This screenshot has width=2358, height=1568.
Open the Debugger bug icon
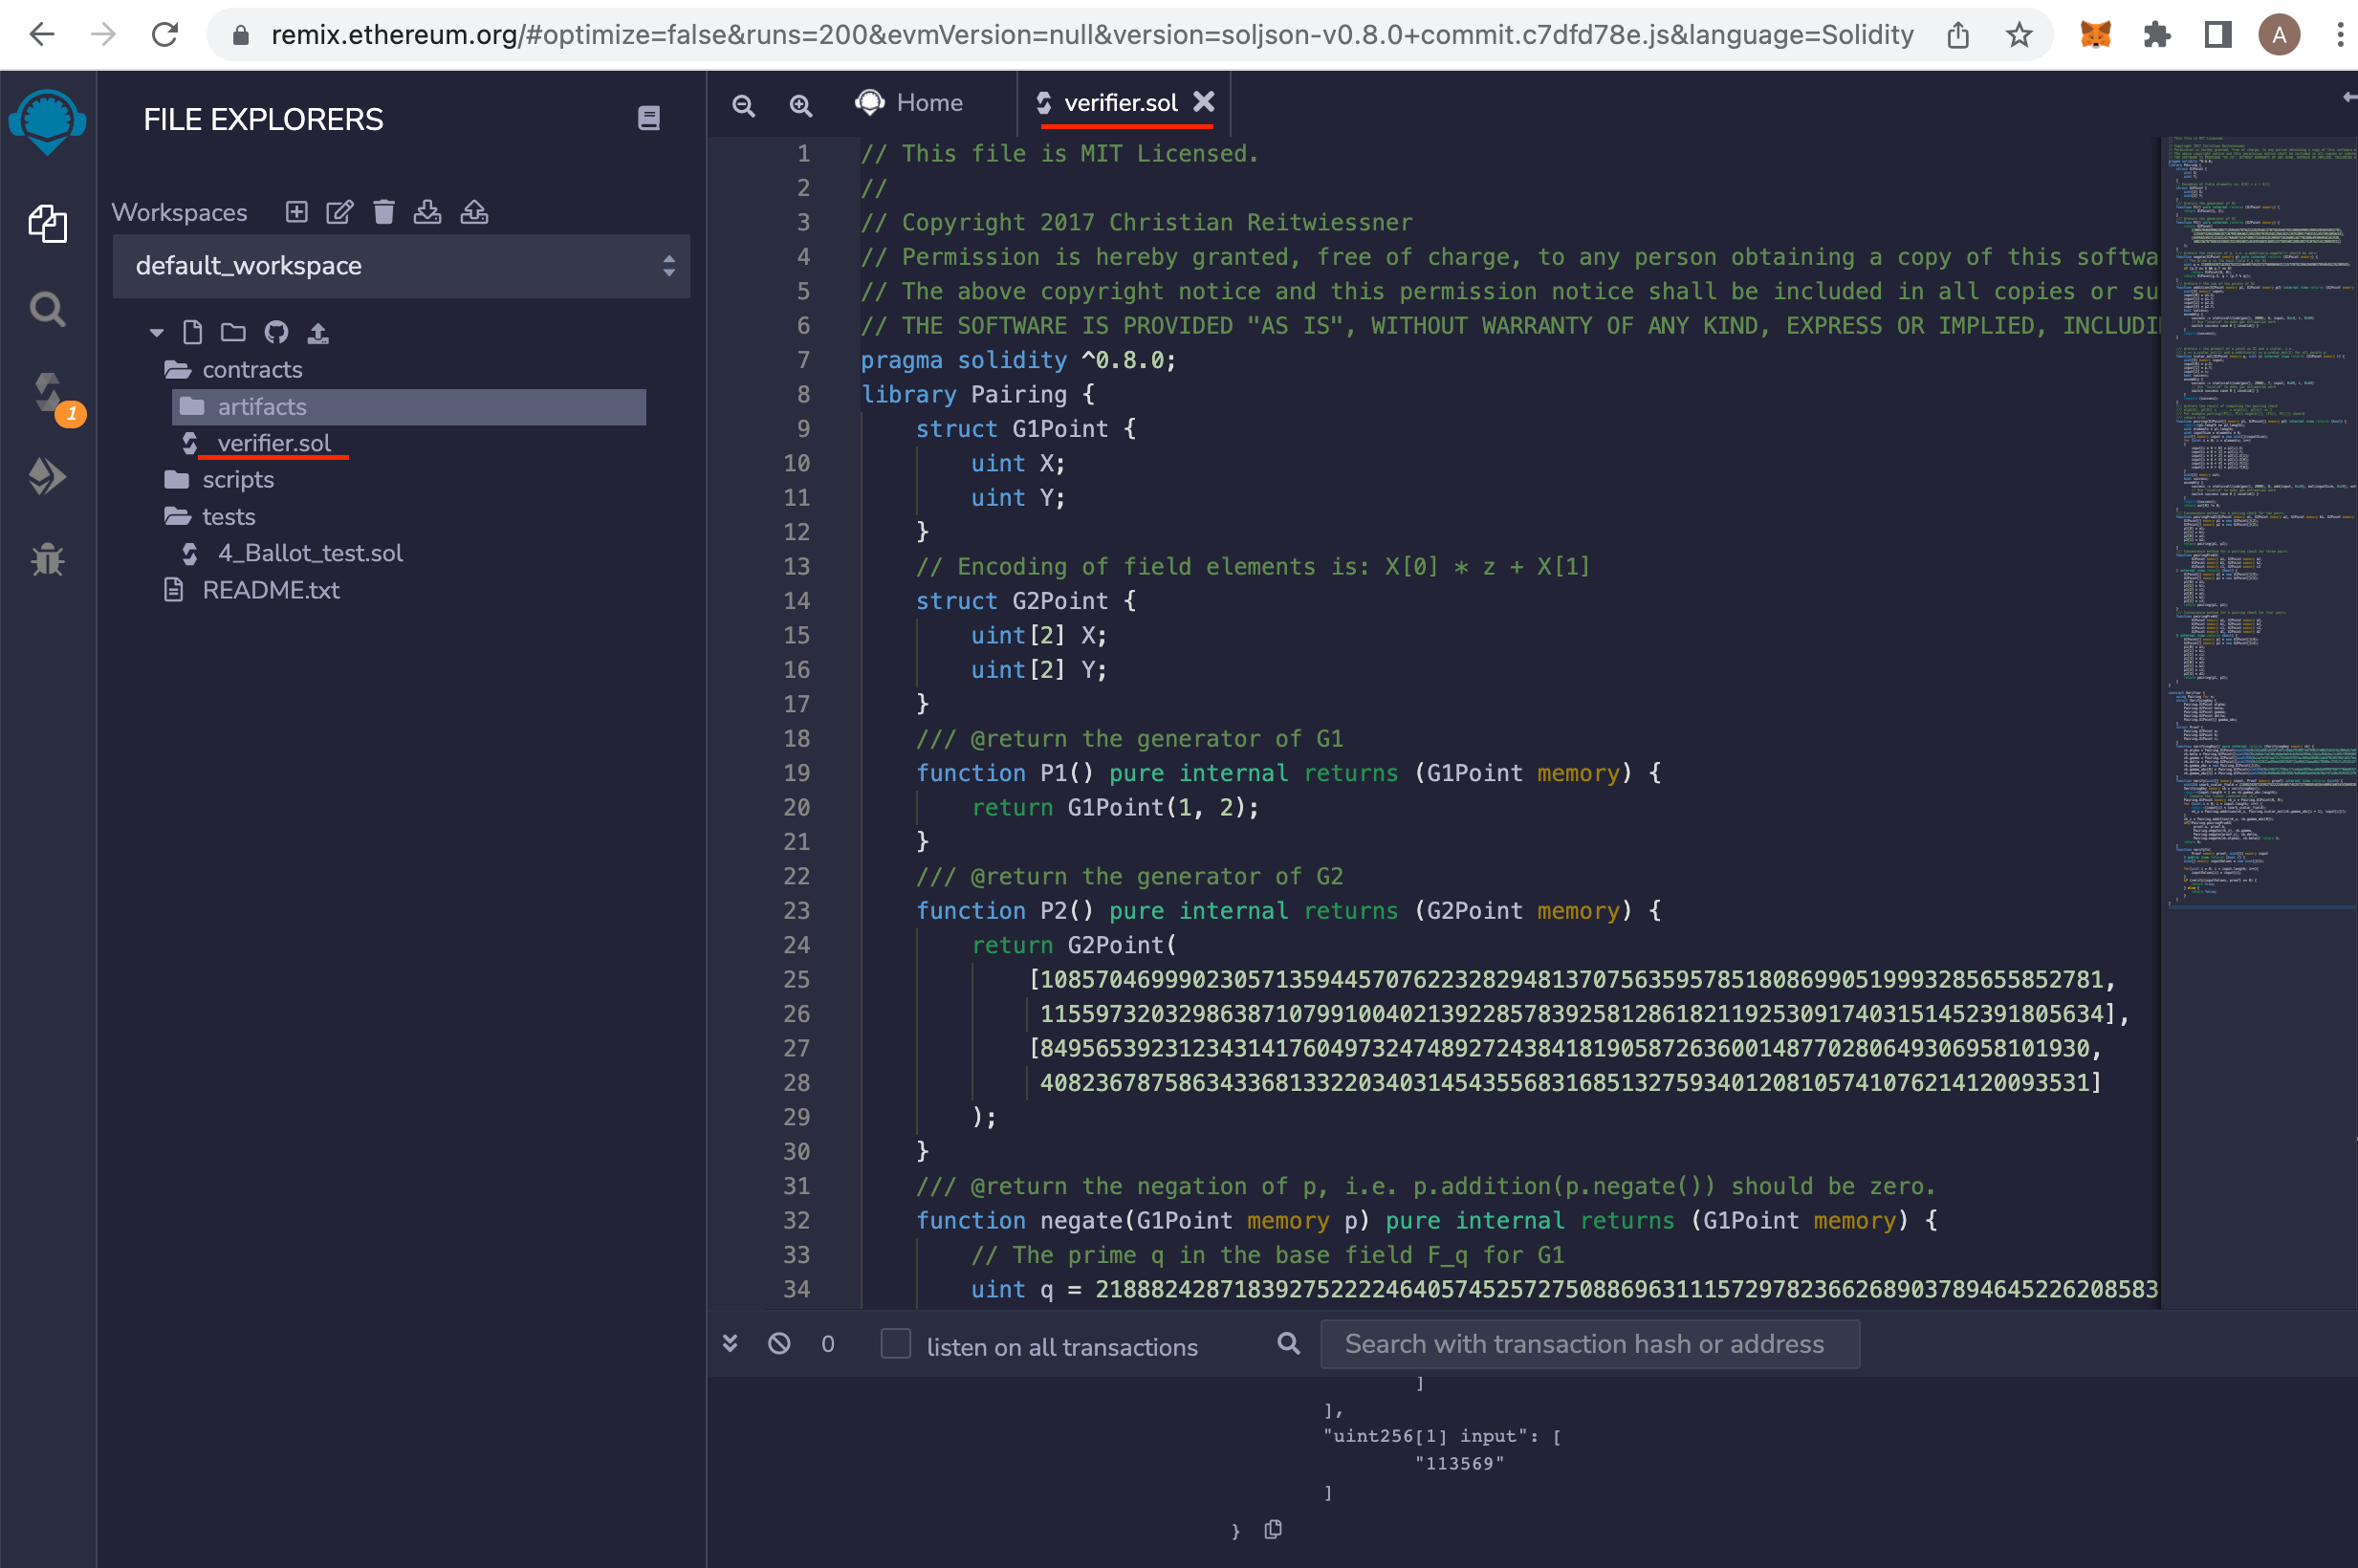(x=47, y=559)
